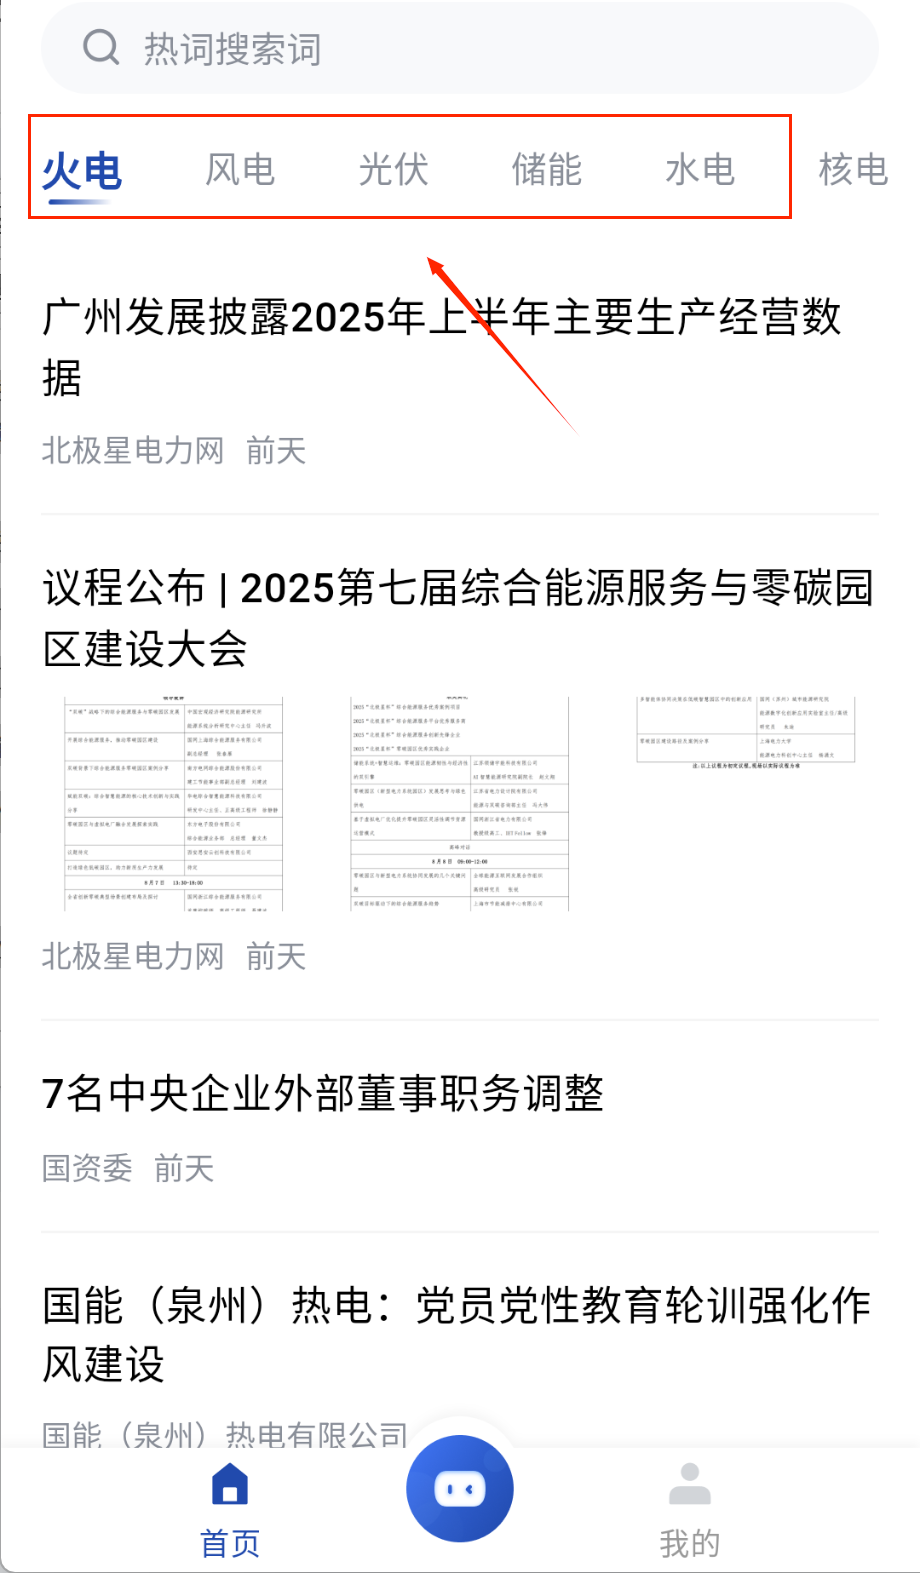Tap 北极星电力网 source under first article
Image resolution: width=920 pixels, height=1573 pixels.
click(133, 450)
